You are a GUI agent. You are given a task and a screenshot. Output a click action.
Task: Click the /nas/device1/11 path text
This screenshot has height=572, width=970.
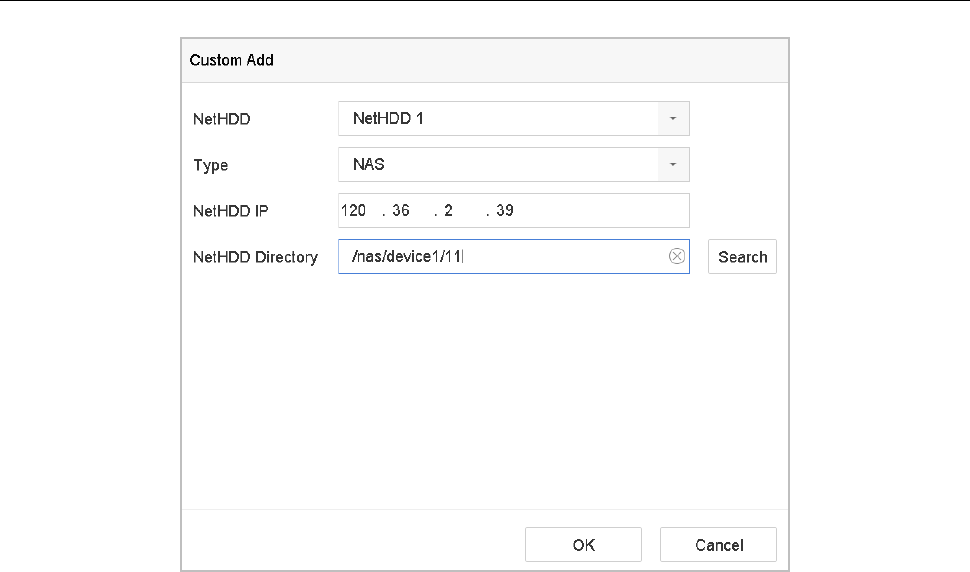409,257
